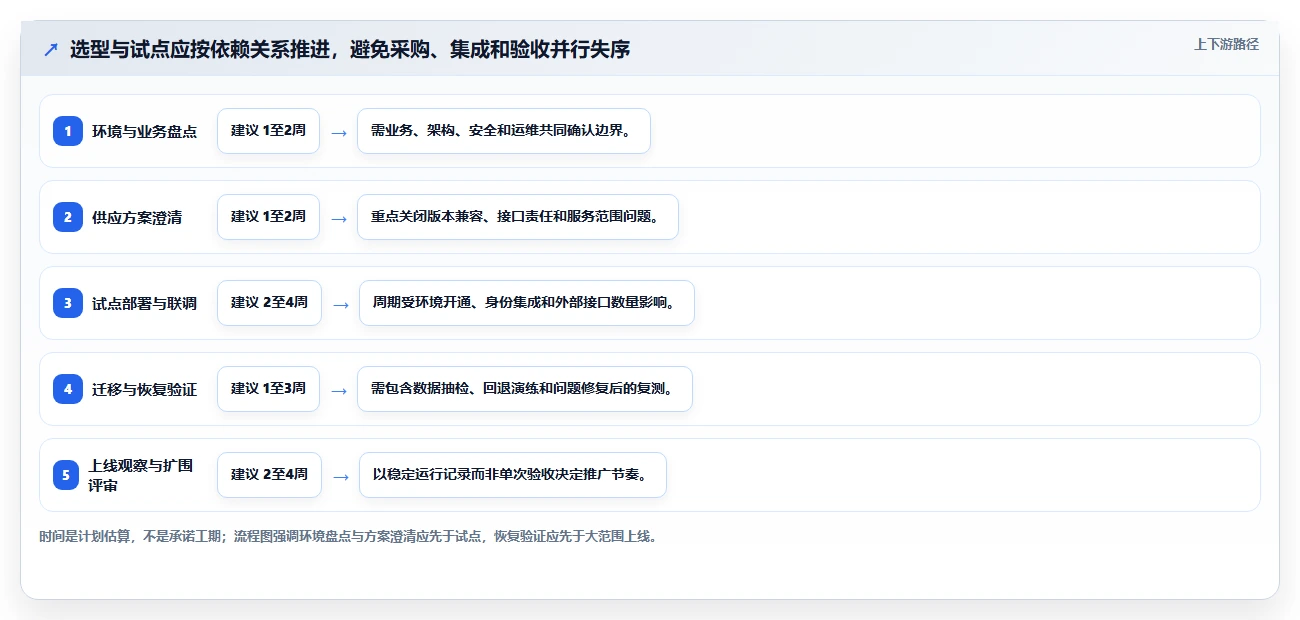The image size is (1300, 620).
Task: Click 建议 2至4周 chip in 试点部署与联调 row
Action: tap(269, 303)
